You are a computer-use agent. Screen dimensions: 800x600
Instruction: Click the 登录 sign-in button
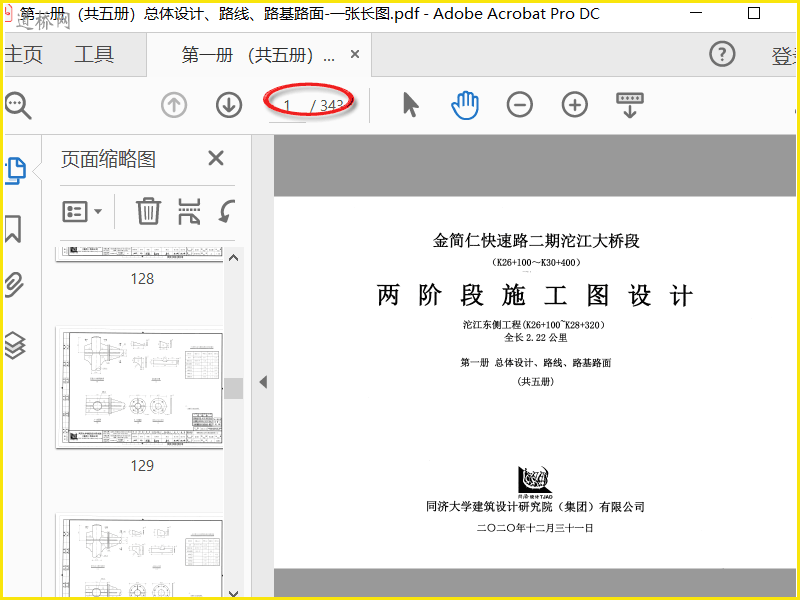(x=783, y=56)
